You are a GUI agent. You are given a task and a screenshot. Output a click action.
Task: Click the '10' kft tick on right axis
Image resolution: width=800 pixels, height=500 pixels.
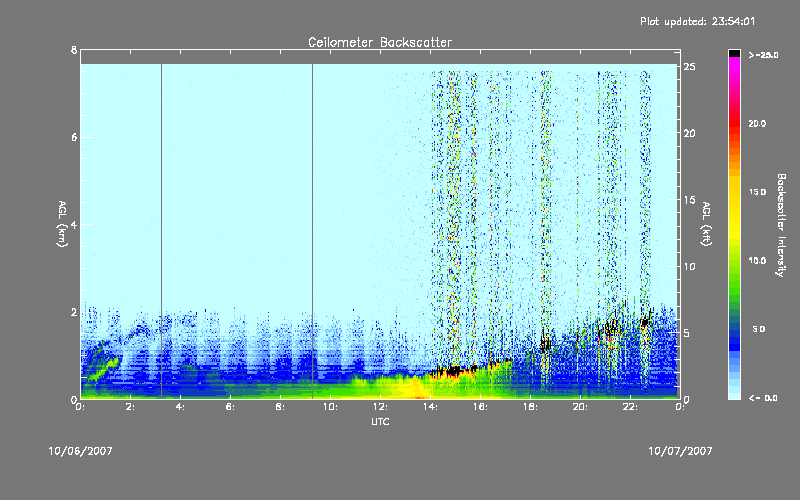[690, 266]
